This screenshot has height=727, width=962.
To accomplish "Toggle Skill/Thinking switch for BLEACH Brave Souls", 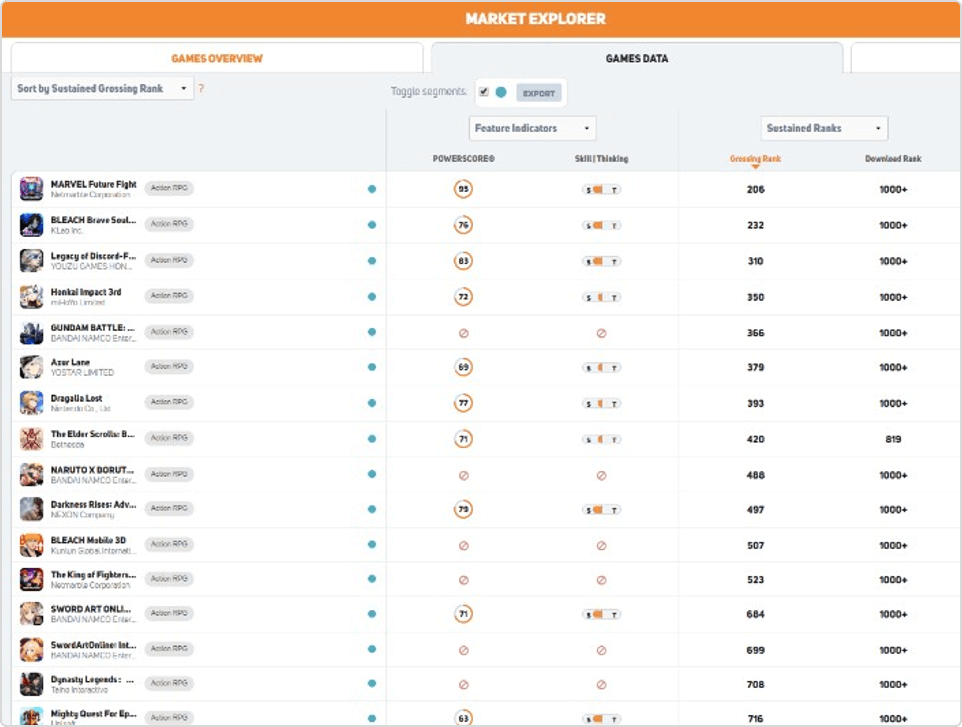I will pos(601,226).
